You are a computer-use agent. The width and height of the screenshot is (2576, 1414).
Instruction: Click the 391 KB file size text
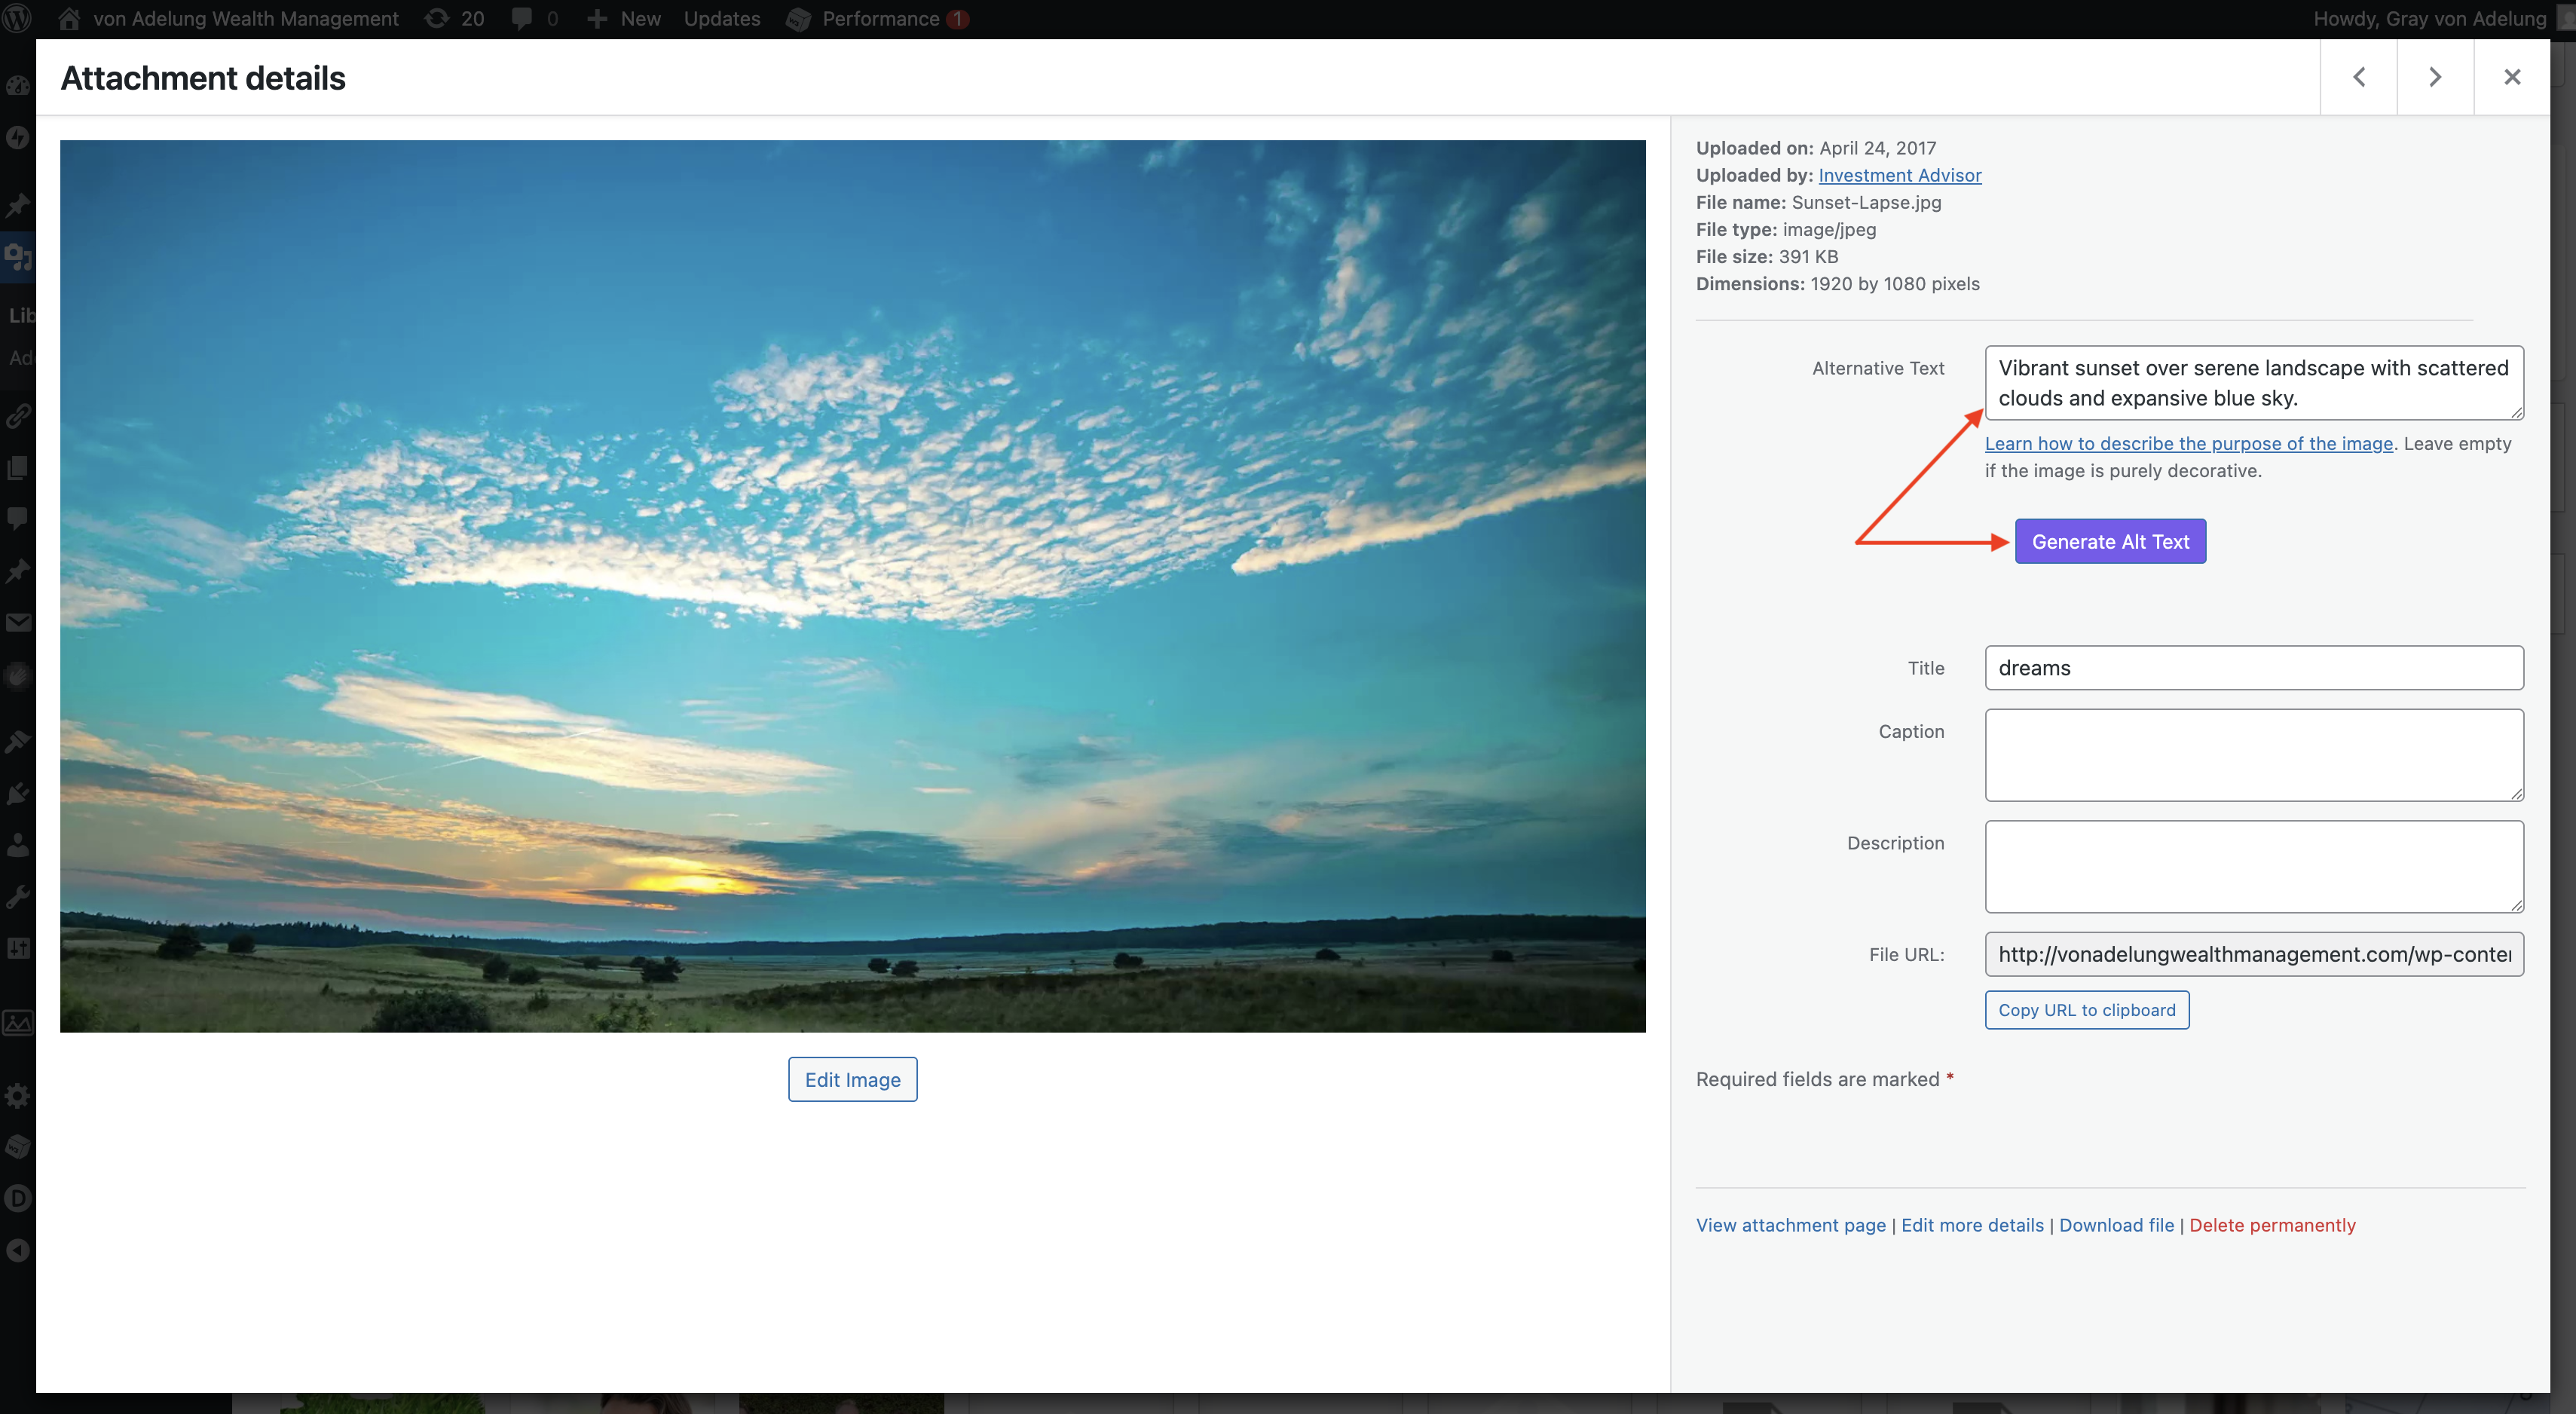1808,256
